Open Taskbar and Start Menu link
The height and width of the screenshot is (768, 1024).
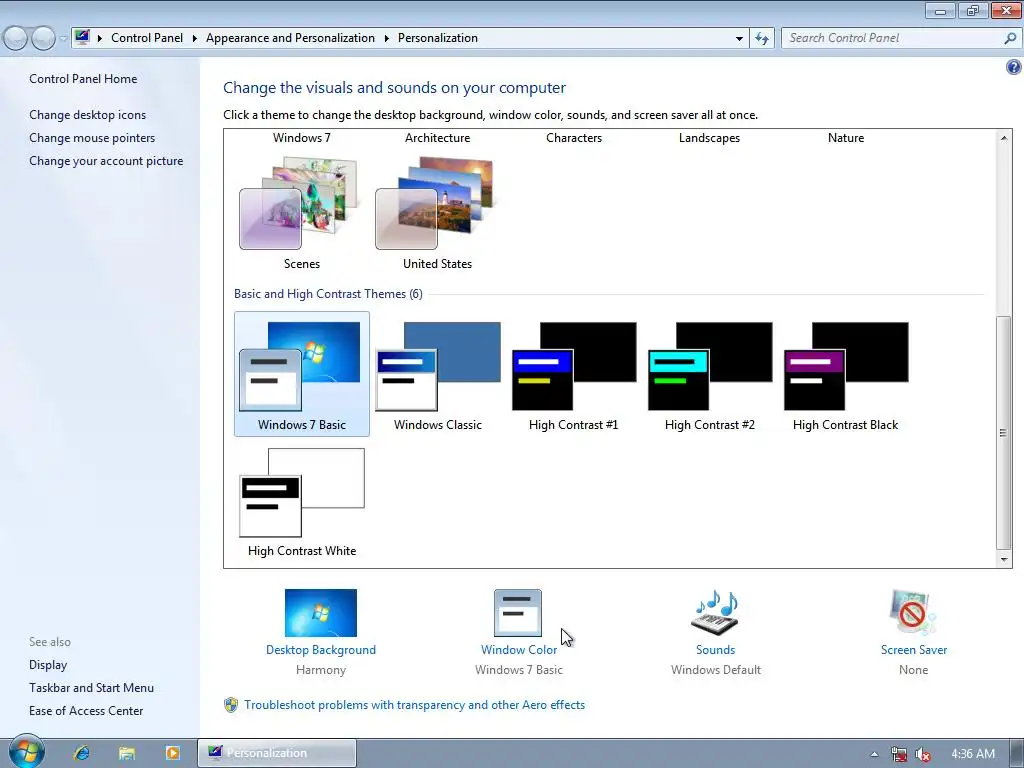[91, 688]
